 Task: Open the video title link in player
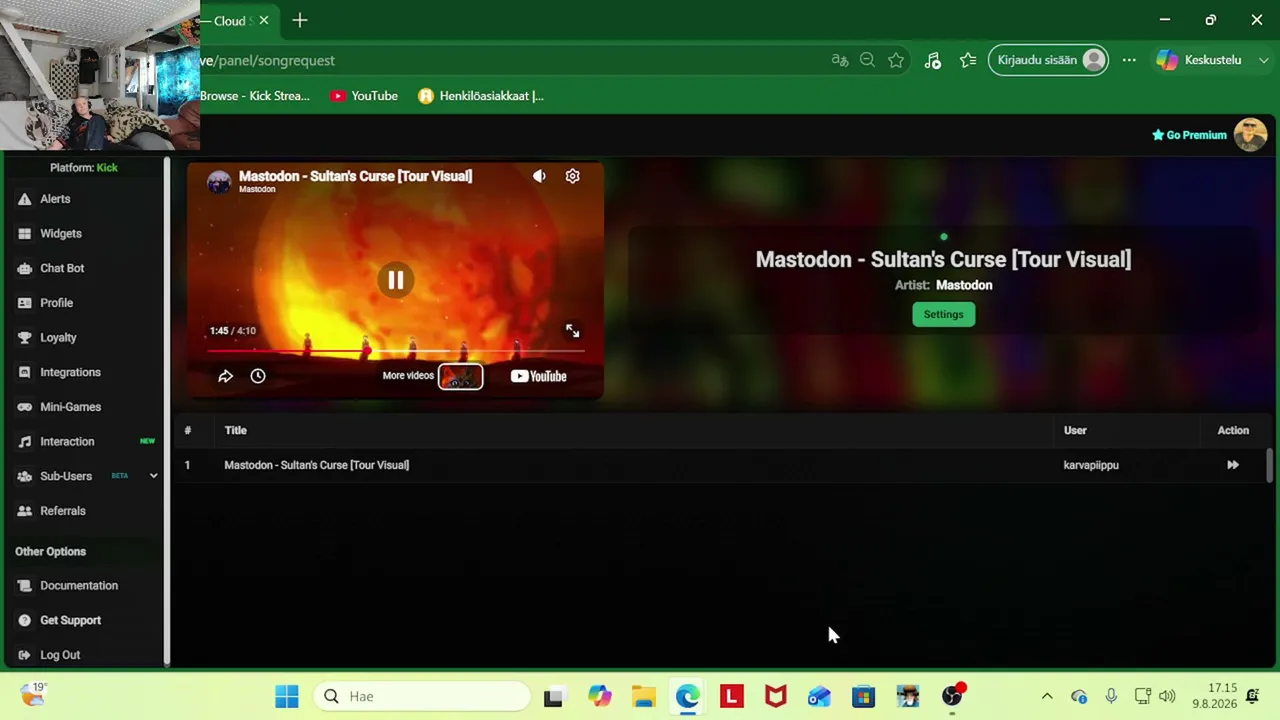[355, 176]
